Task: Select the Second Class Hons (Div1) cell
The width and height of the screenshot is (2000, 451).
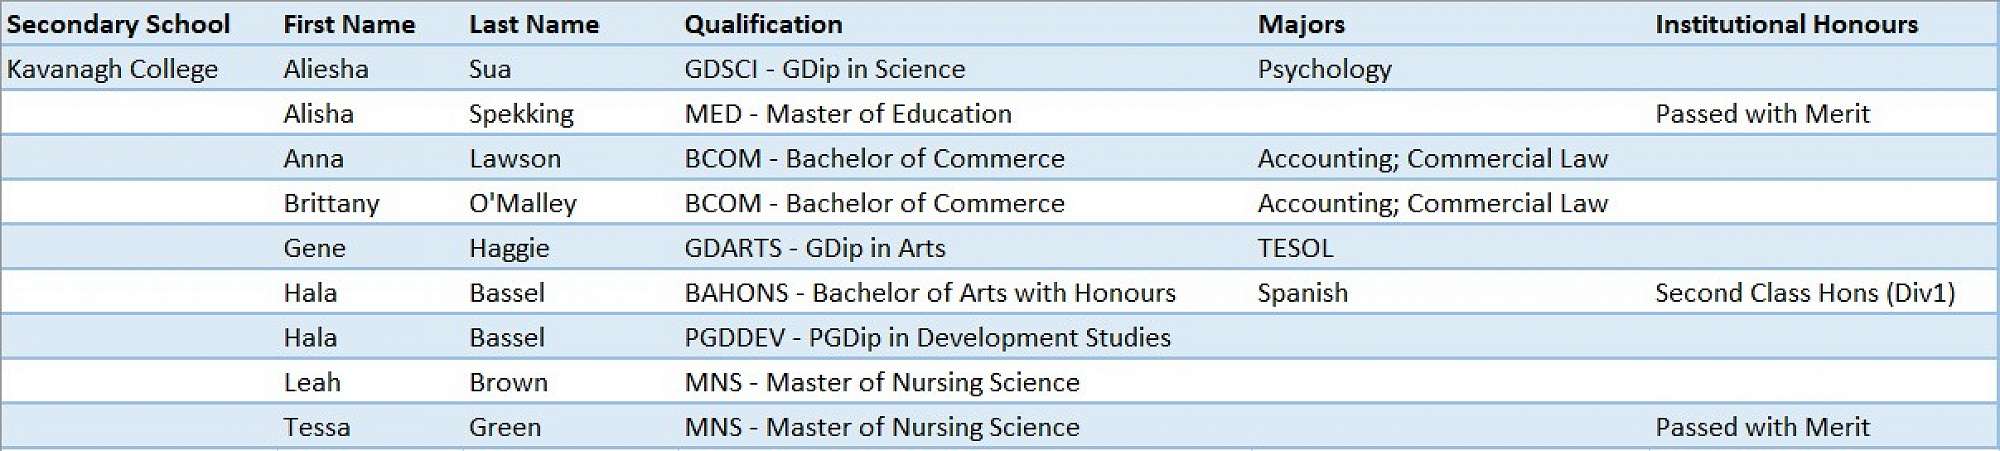Action: tap(1804, 293)
